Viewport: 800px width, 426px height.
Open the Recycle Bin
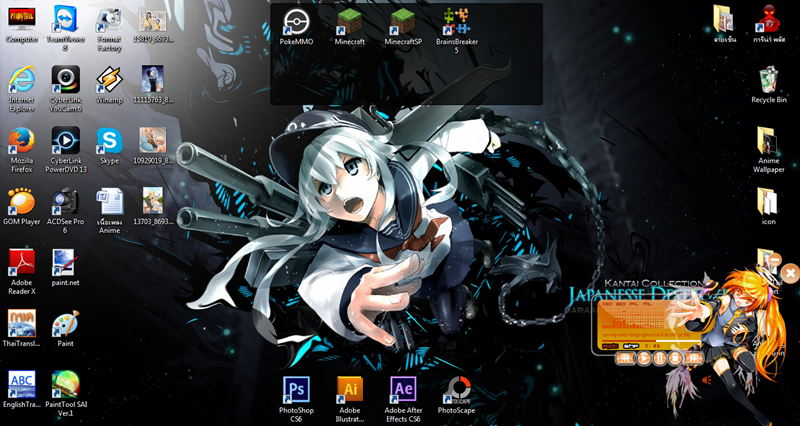tap(769, 85)
